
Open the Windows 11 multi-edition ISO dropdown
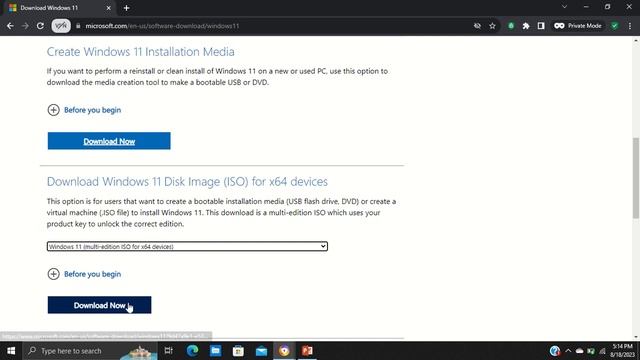point(187,246)
